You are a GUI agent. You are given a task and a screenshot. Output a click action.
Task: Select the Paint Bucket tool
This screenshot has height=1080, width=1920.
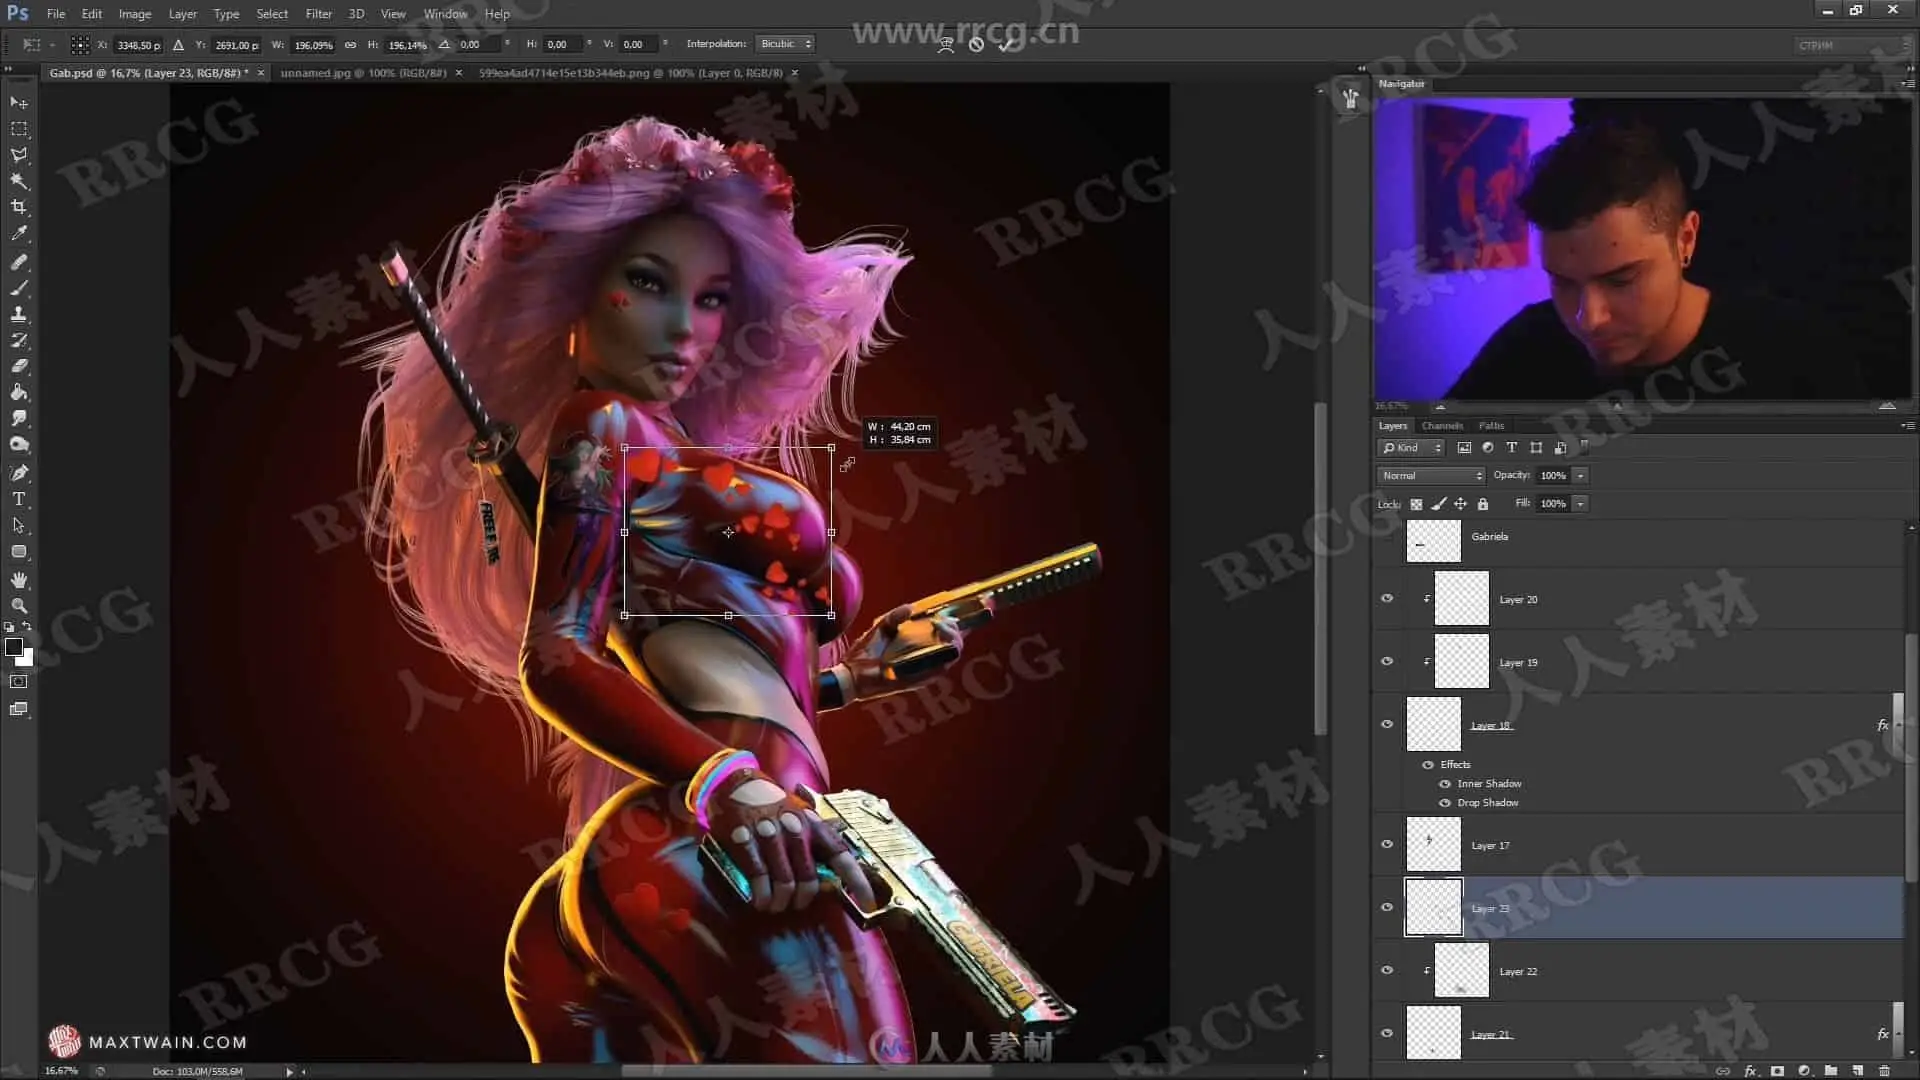point(19,392)
